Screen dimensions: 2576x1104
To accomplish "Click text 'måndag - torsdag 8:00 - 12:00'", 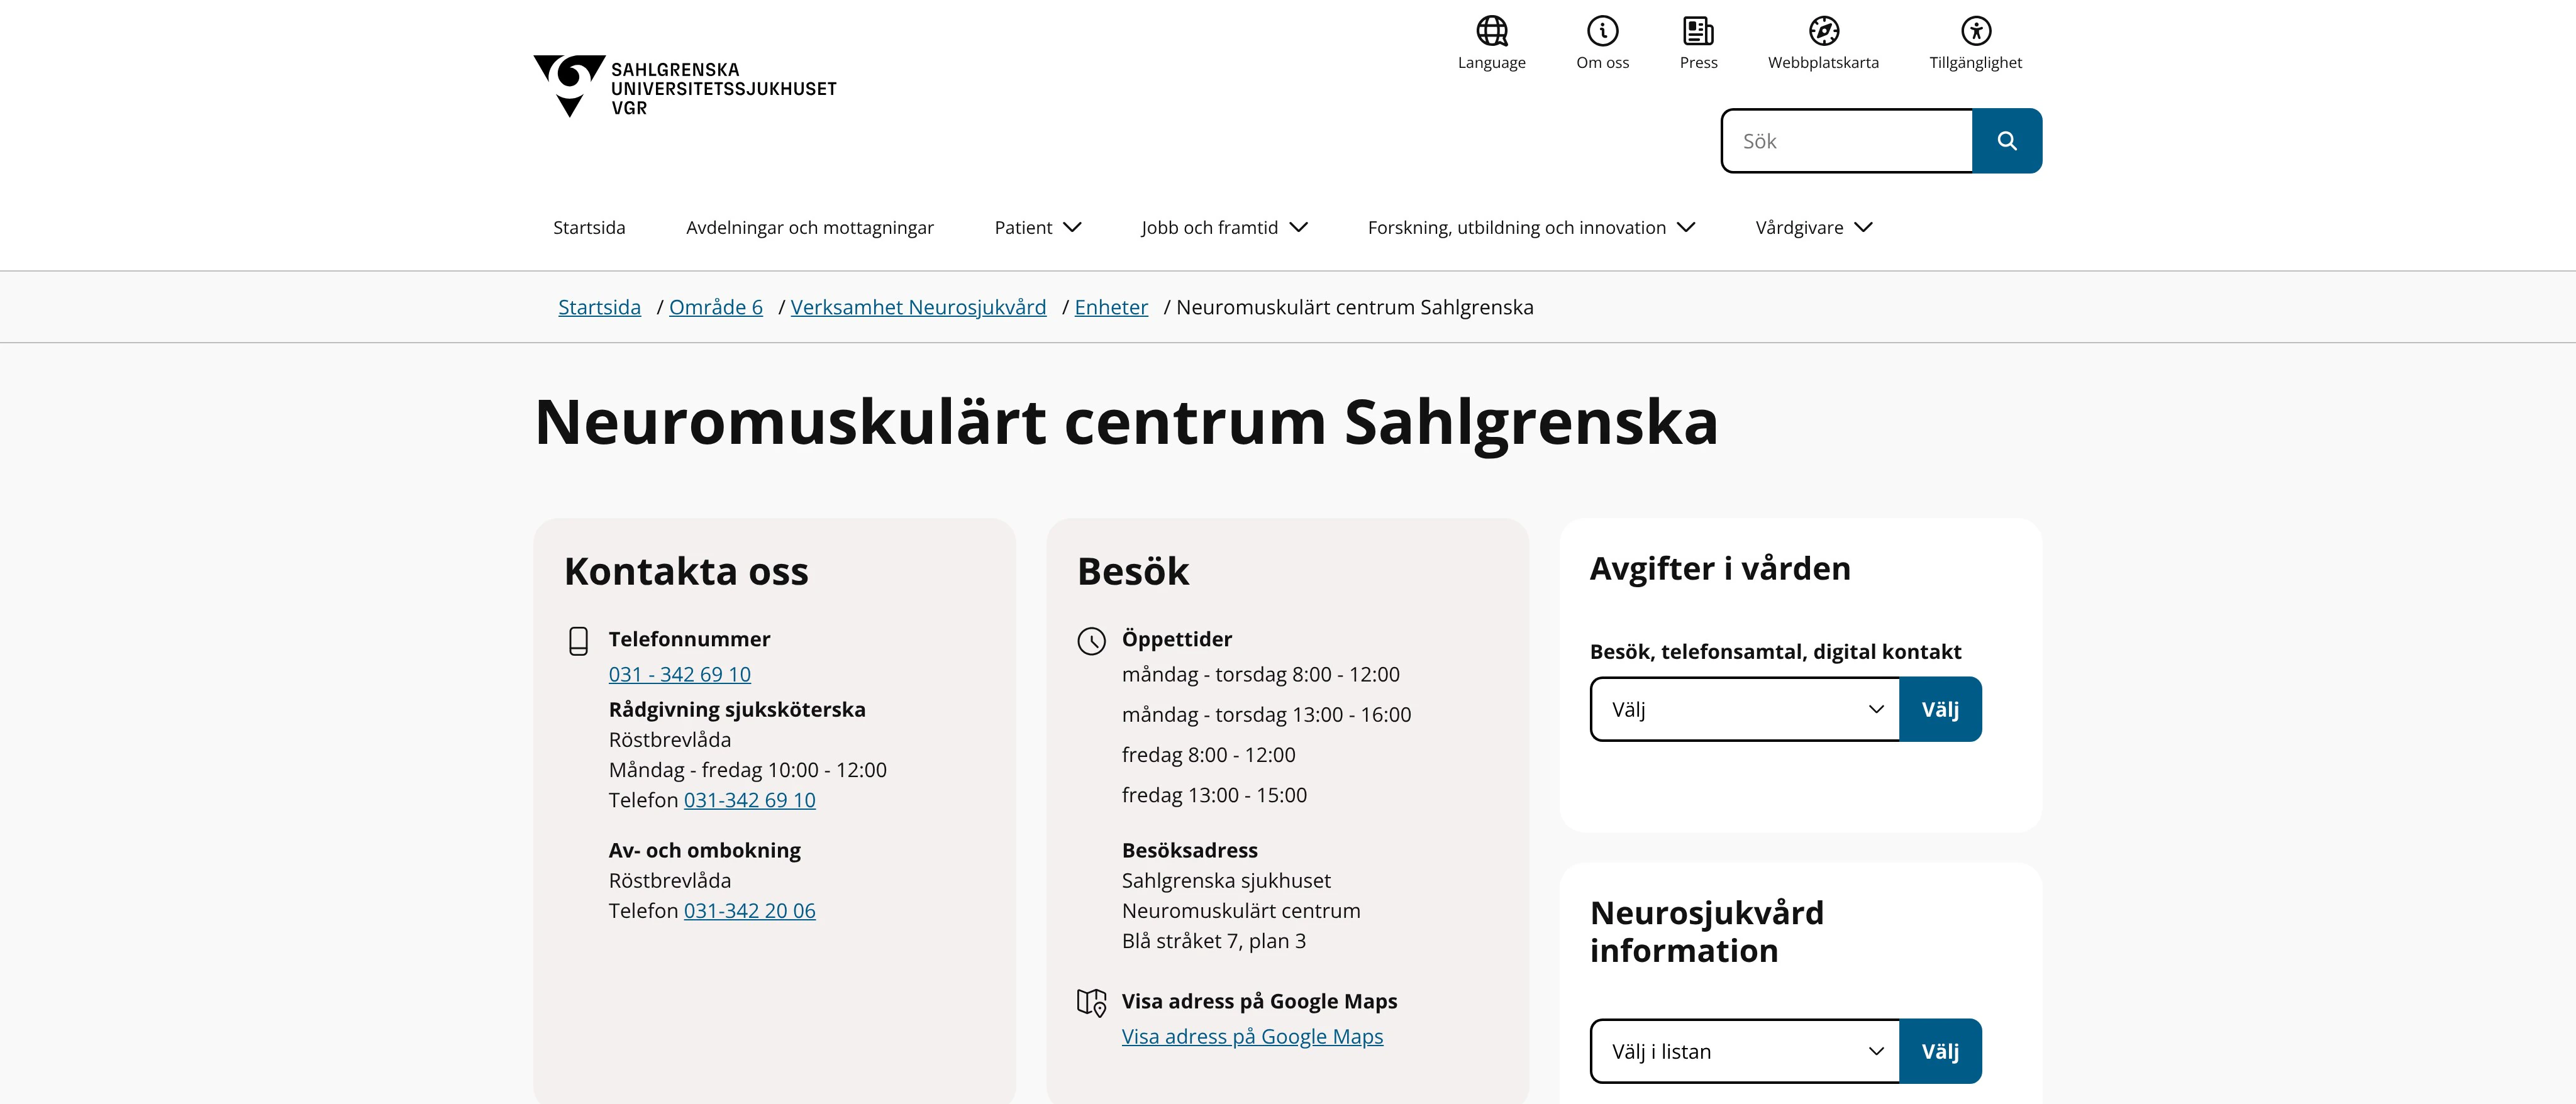I will pos(1260,675).
